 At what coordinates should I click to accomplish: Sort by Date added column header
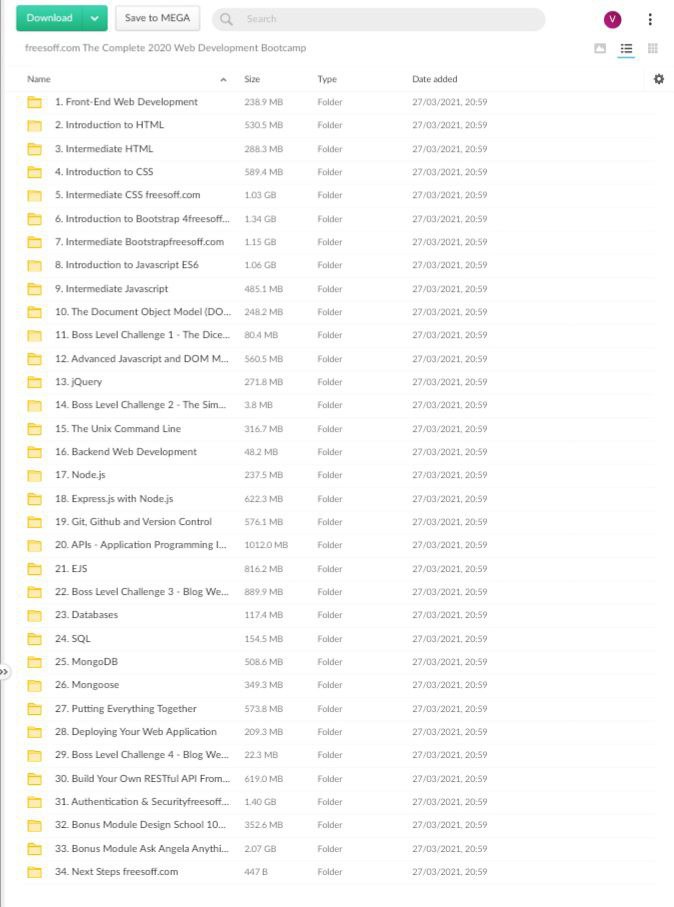click(x=434, y=79)
